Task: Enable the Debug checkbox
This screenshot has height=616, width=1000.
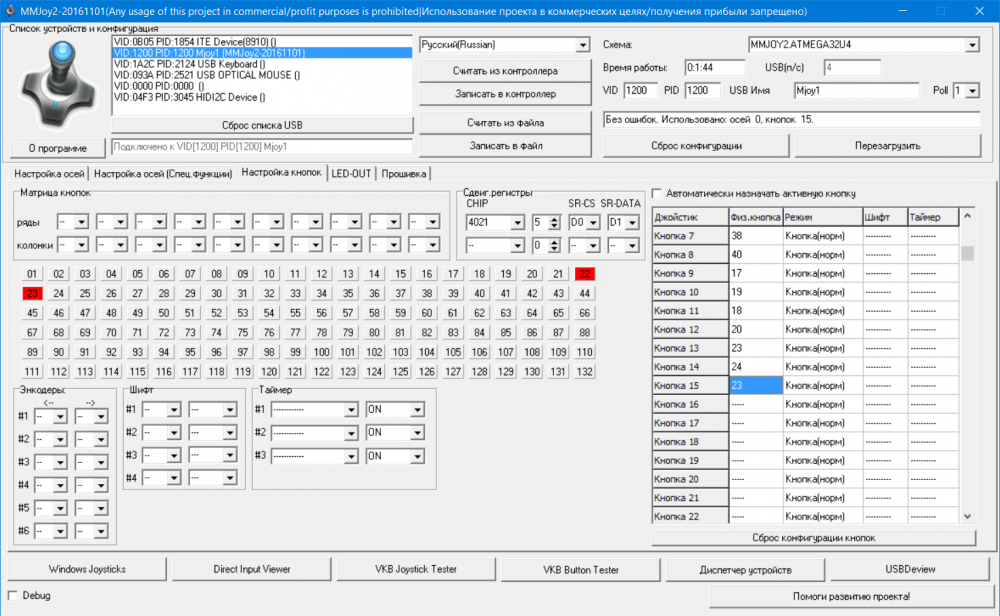Action: (14, 595)
